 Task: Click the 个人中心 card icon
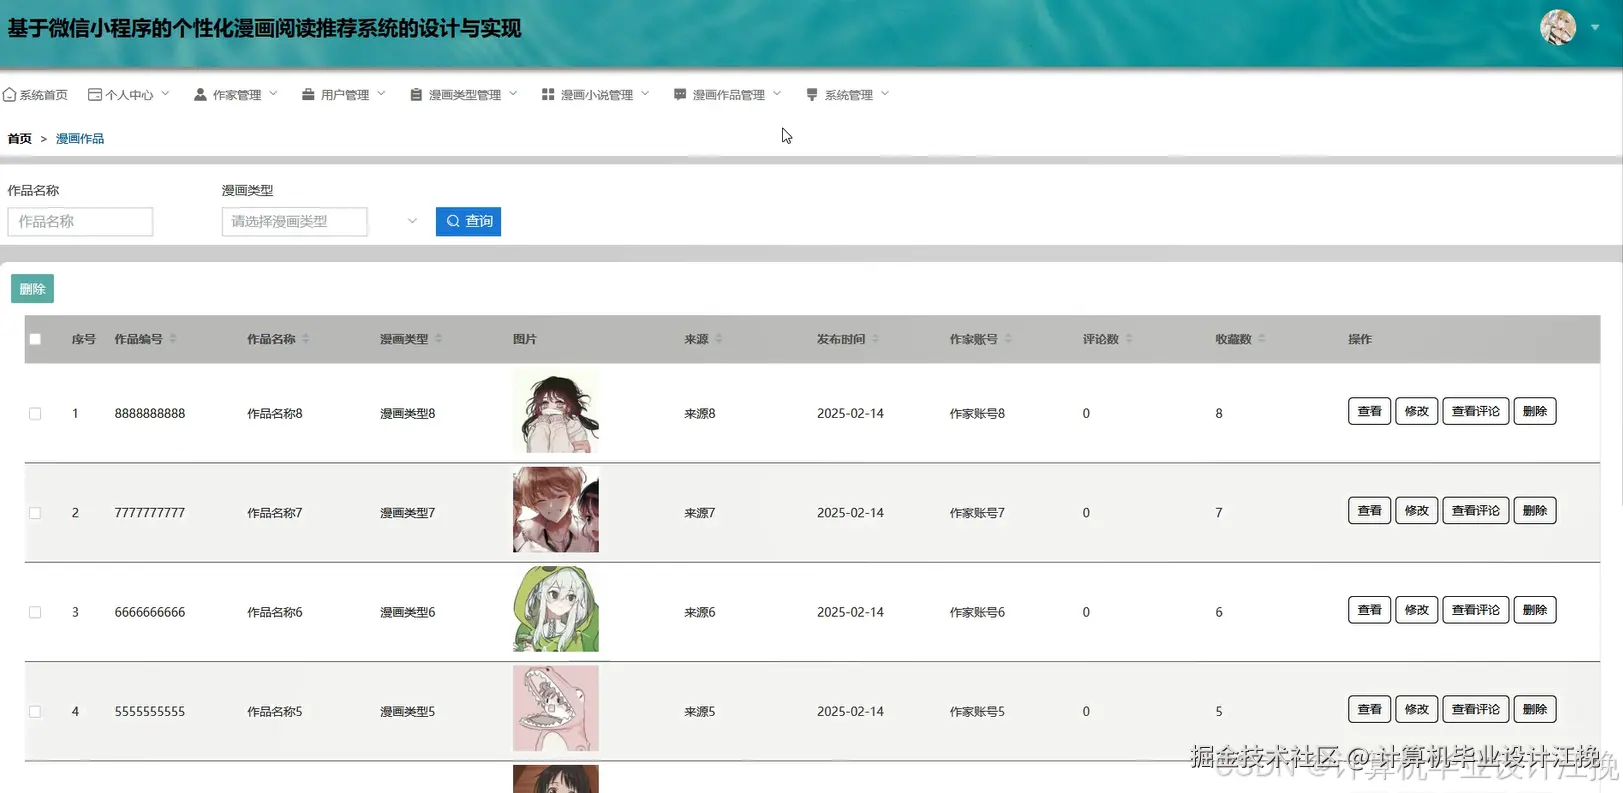tap(95, 95)
